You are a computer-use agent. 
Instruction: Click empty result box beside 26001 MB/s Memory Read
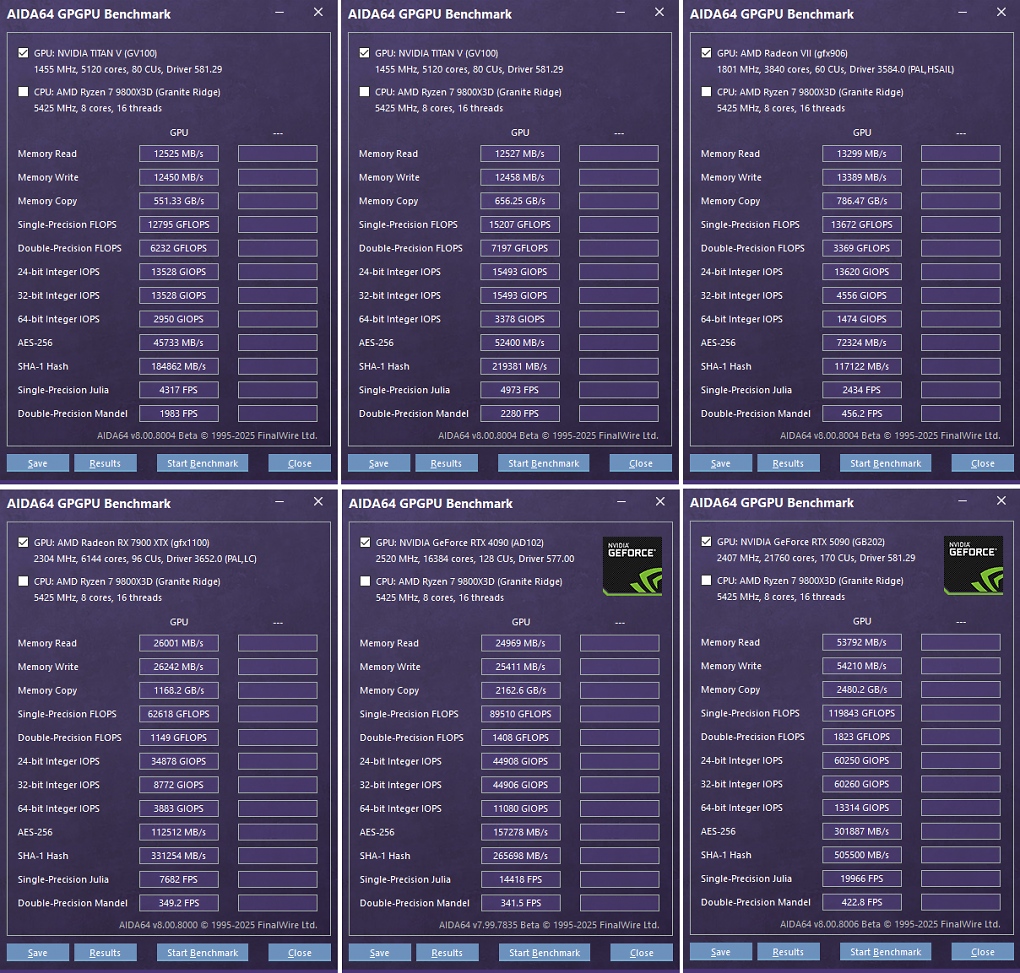278,643
